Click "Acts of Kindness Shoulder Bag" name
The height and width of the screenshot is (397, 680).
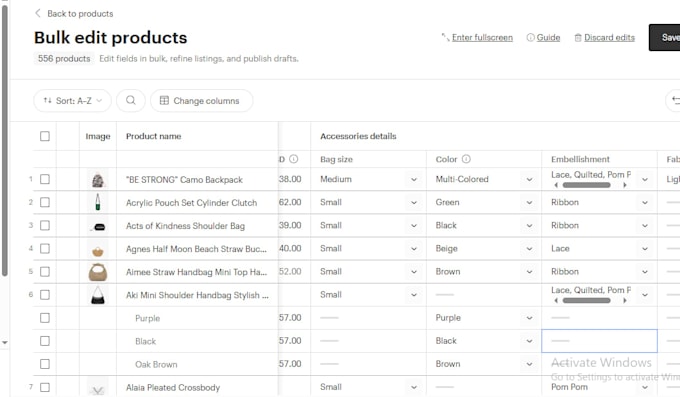pyautogui.click(x=185, y=226)
